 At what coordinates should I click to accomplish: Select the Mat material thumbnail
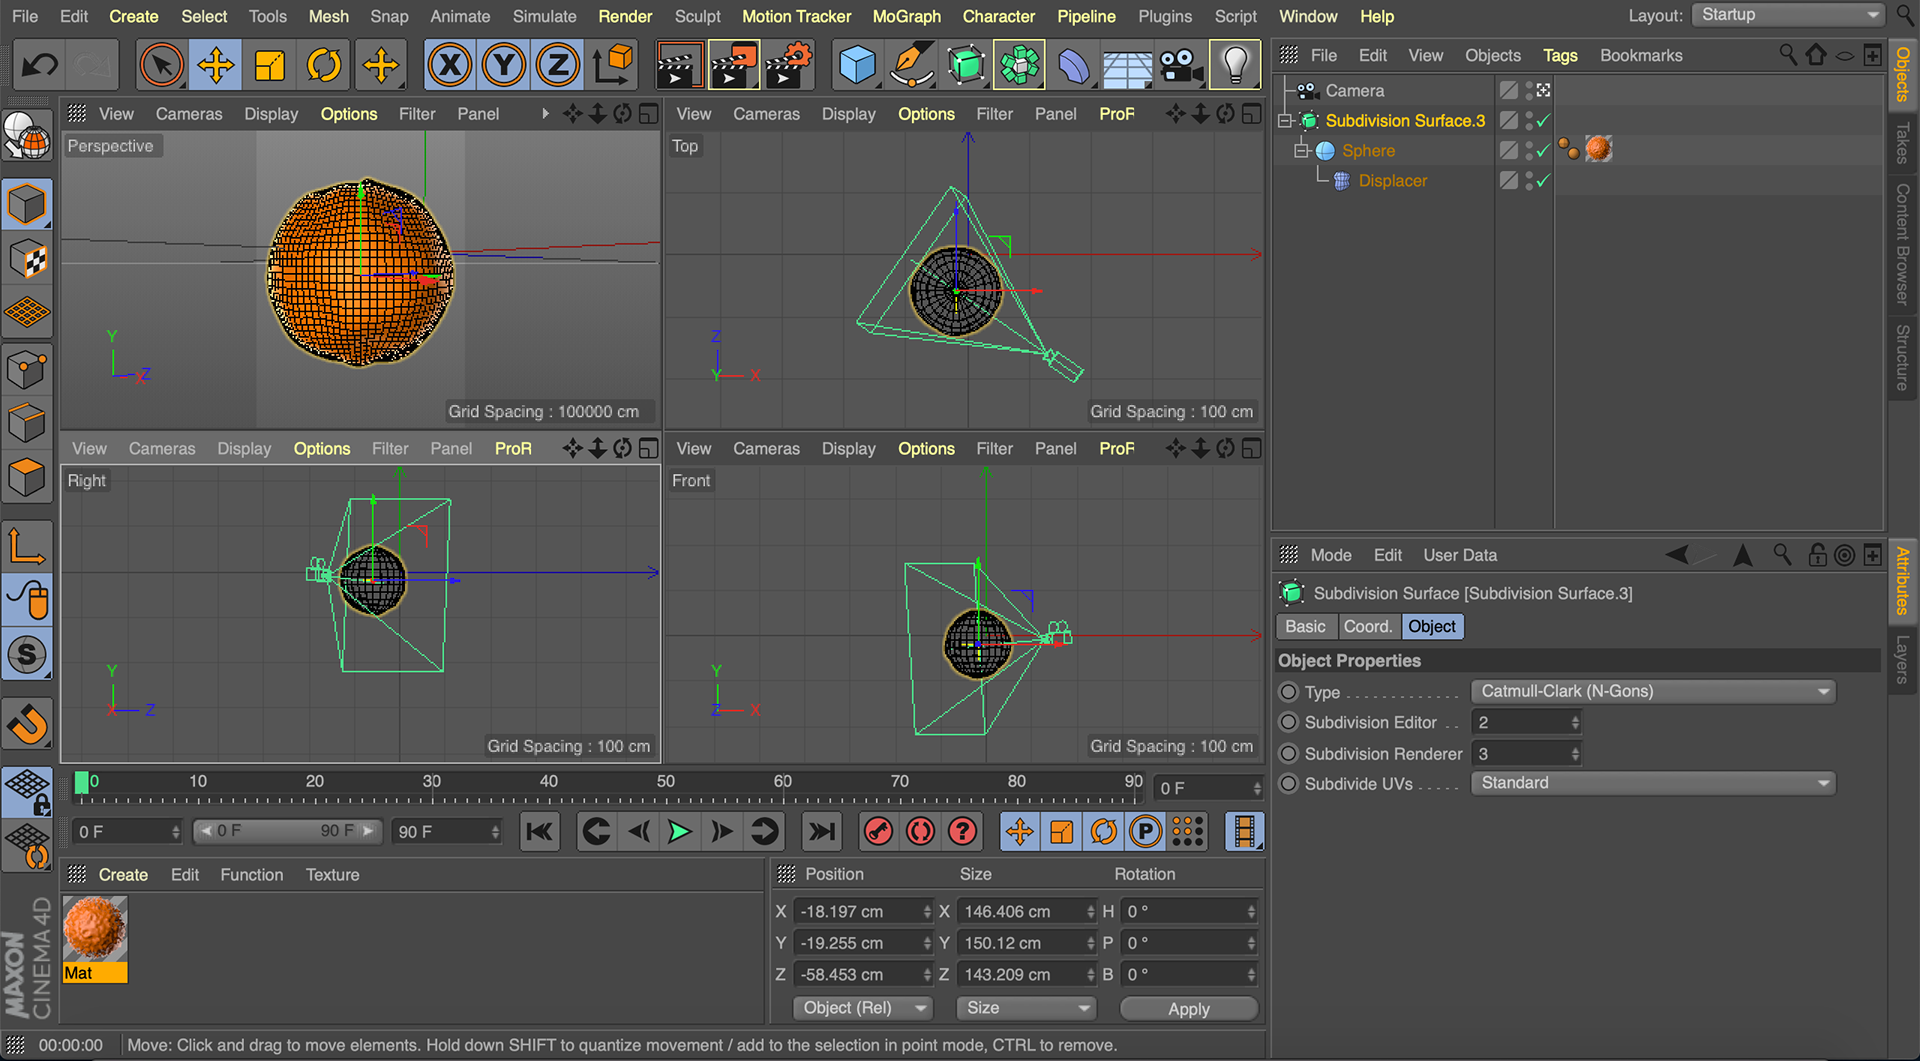click(95, 930)
